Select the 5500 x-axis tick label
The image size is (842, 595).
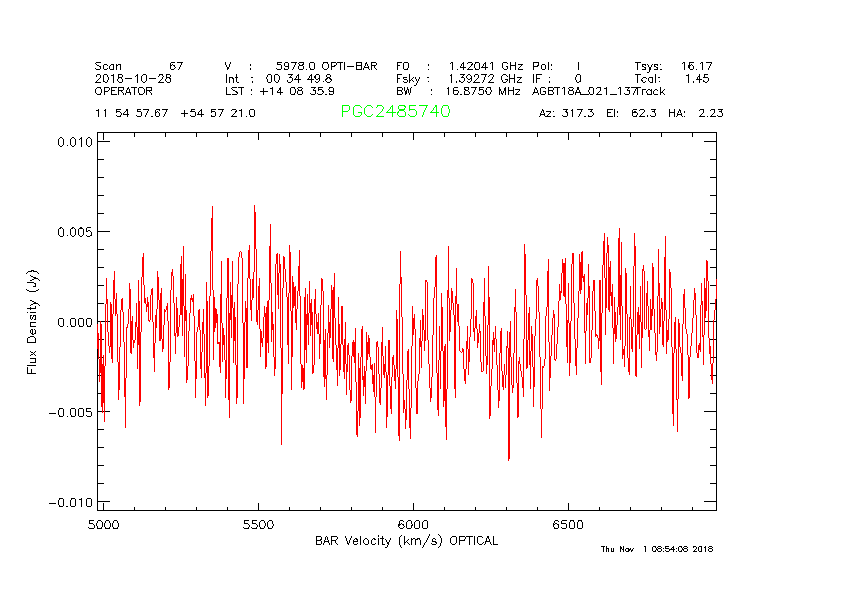pyautogui.click(x=258, y=524)
